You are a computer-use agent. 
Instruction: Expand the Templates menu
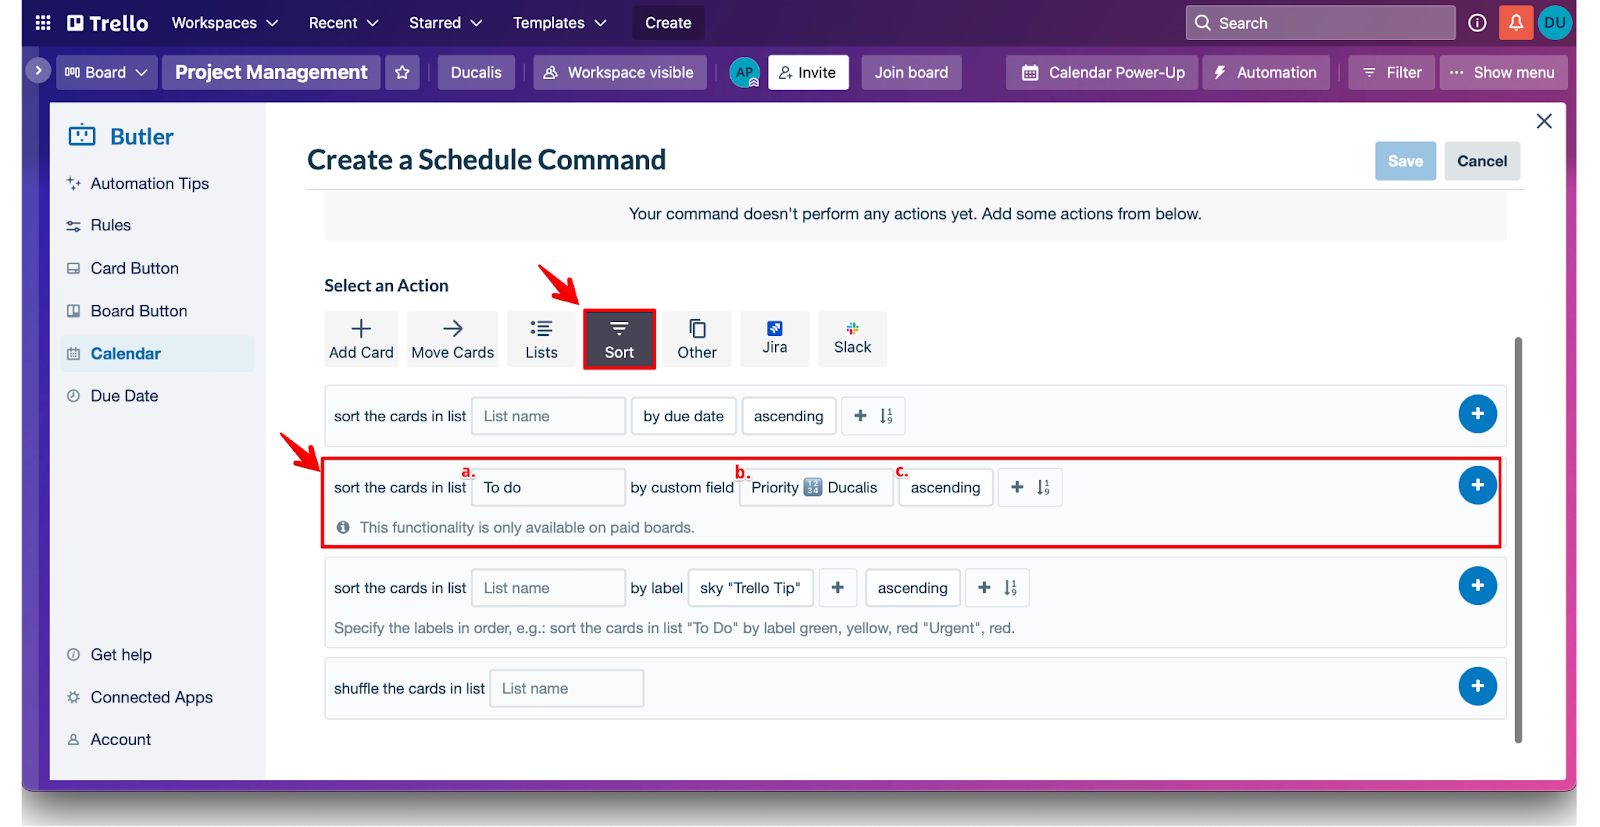559,23
